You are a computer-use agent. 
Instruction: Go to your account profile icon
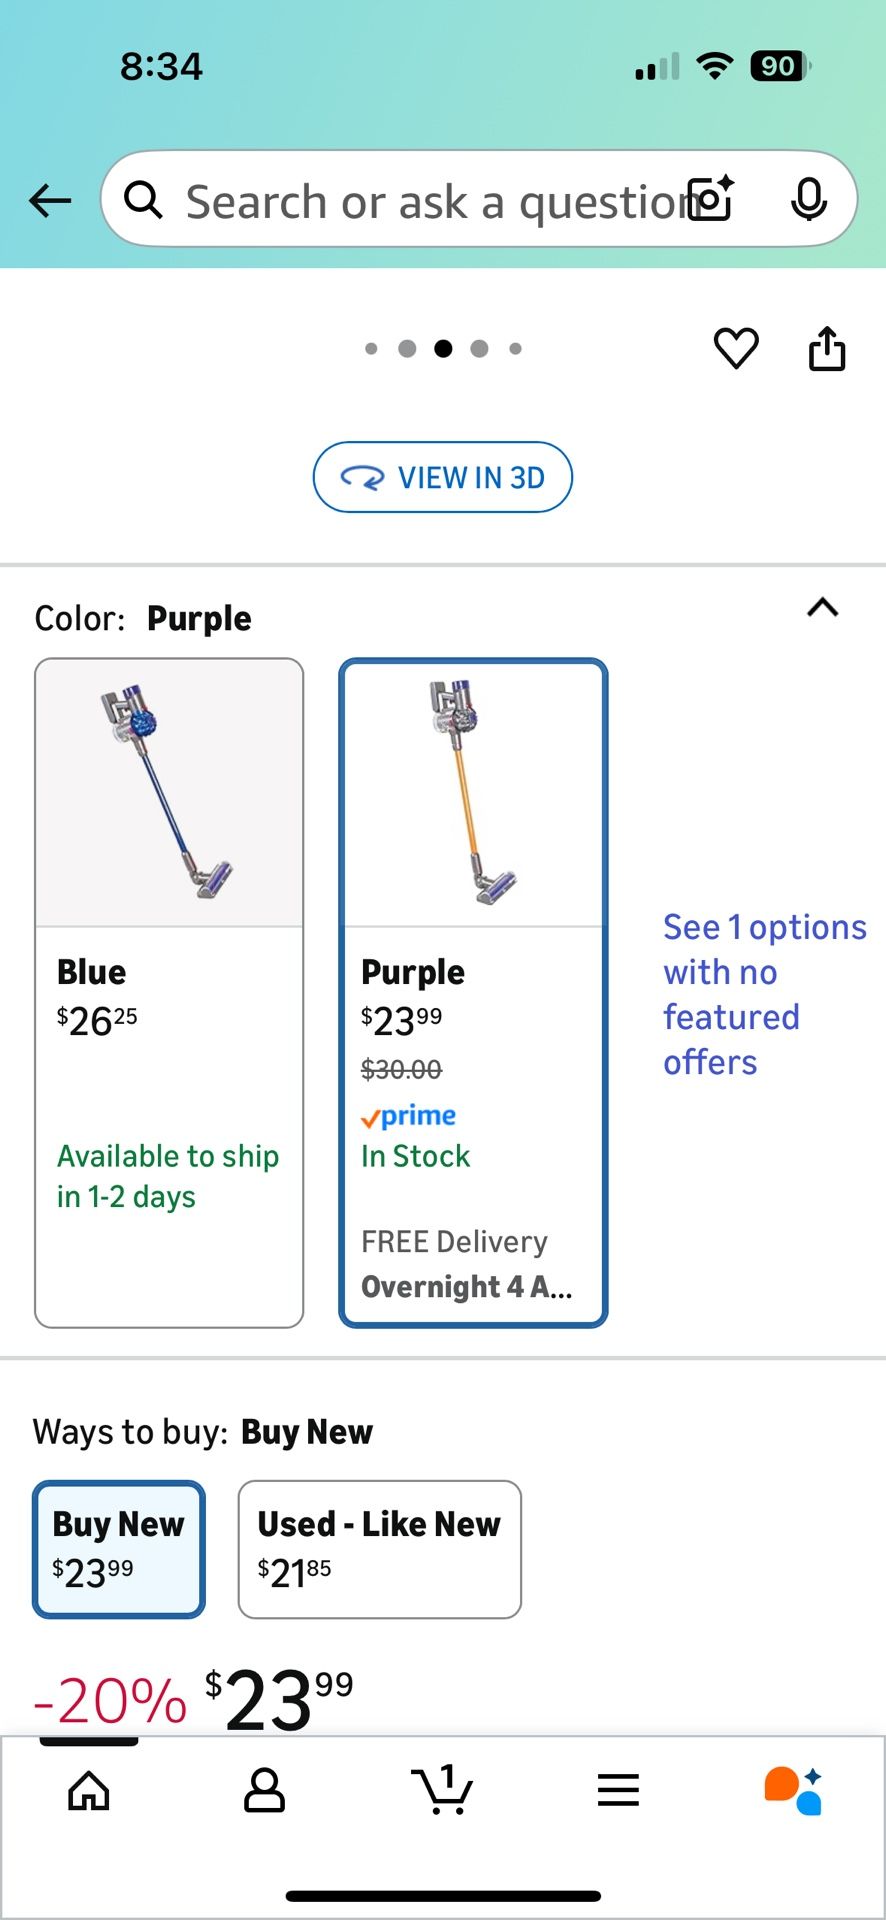265,1790
